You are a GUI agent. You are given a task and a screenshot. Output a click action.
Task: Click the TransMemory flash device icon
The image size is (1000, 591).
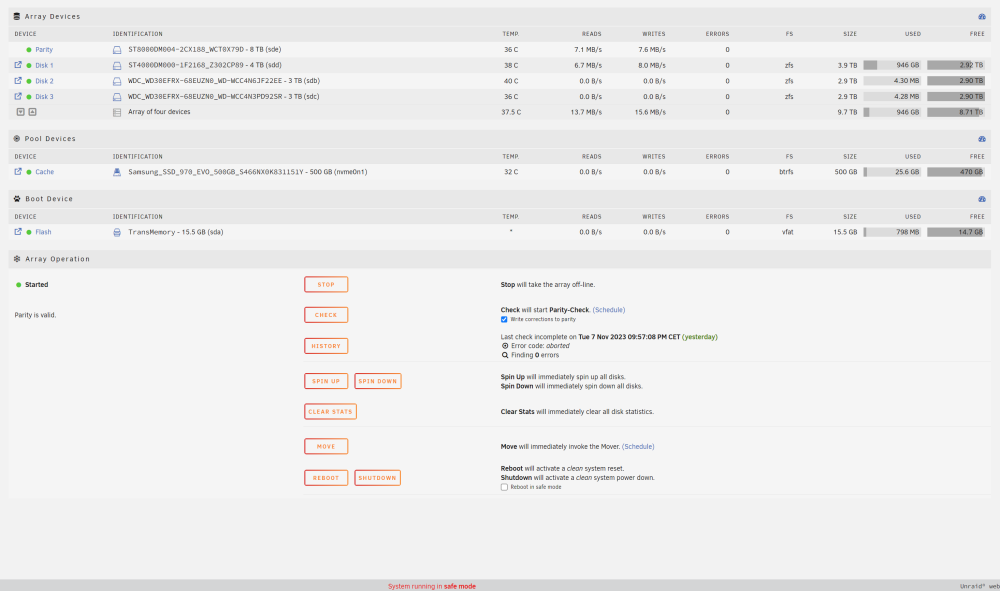pyautogui.click(x=117, y=232)
